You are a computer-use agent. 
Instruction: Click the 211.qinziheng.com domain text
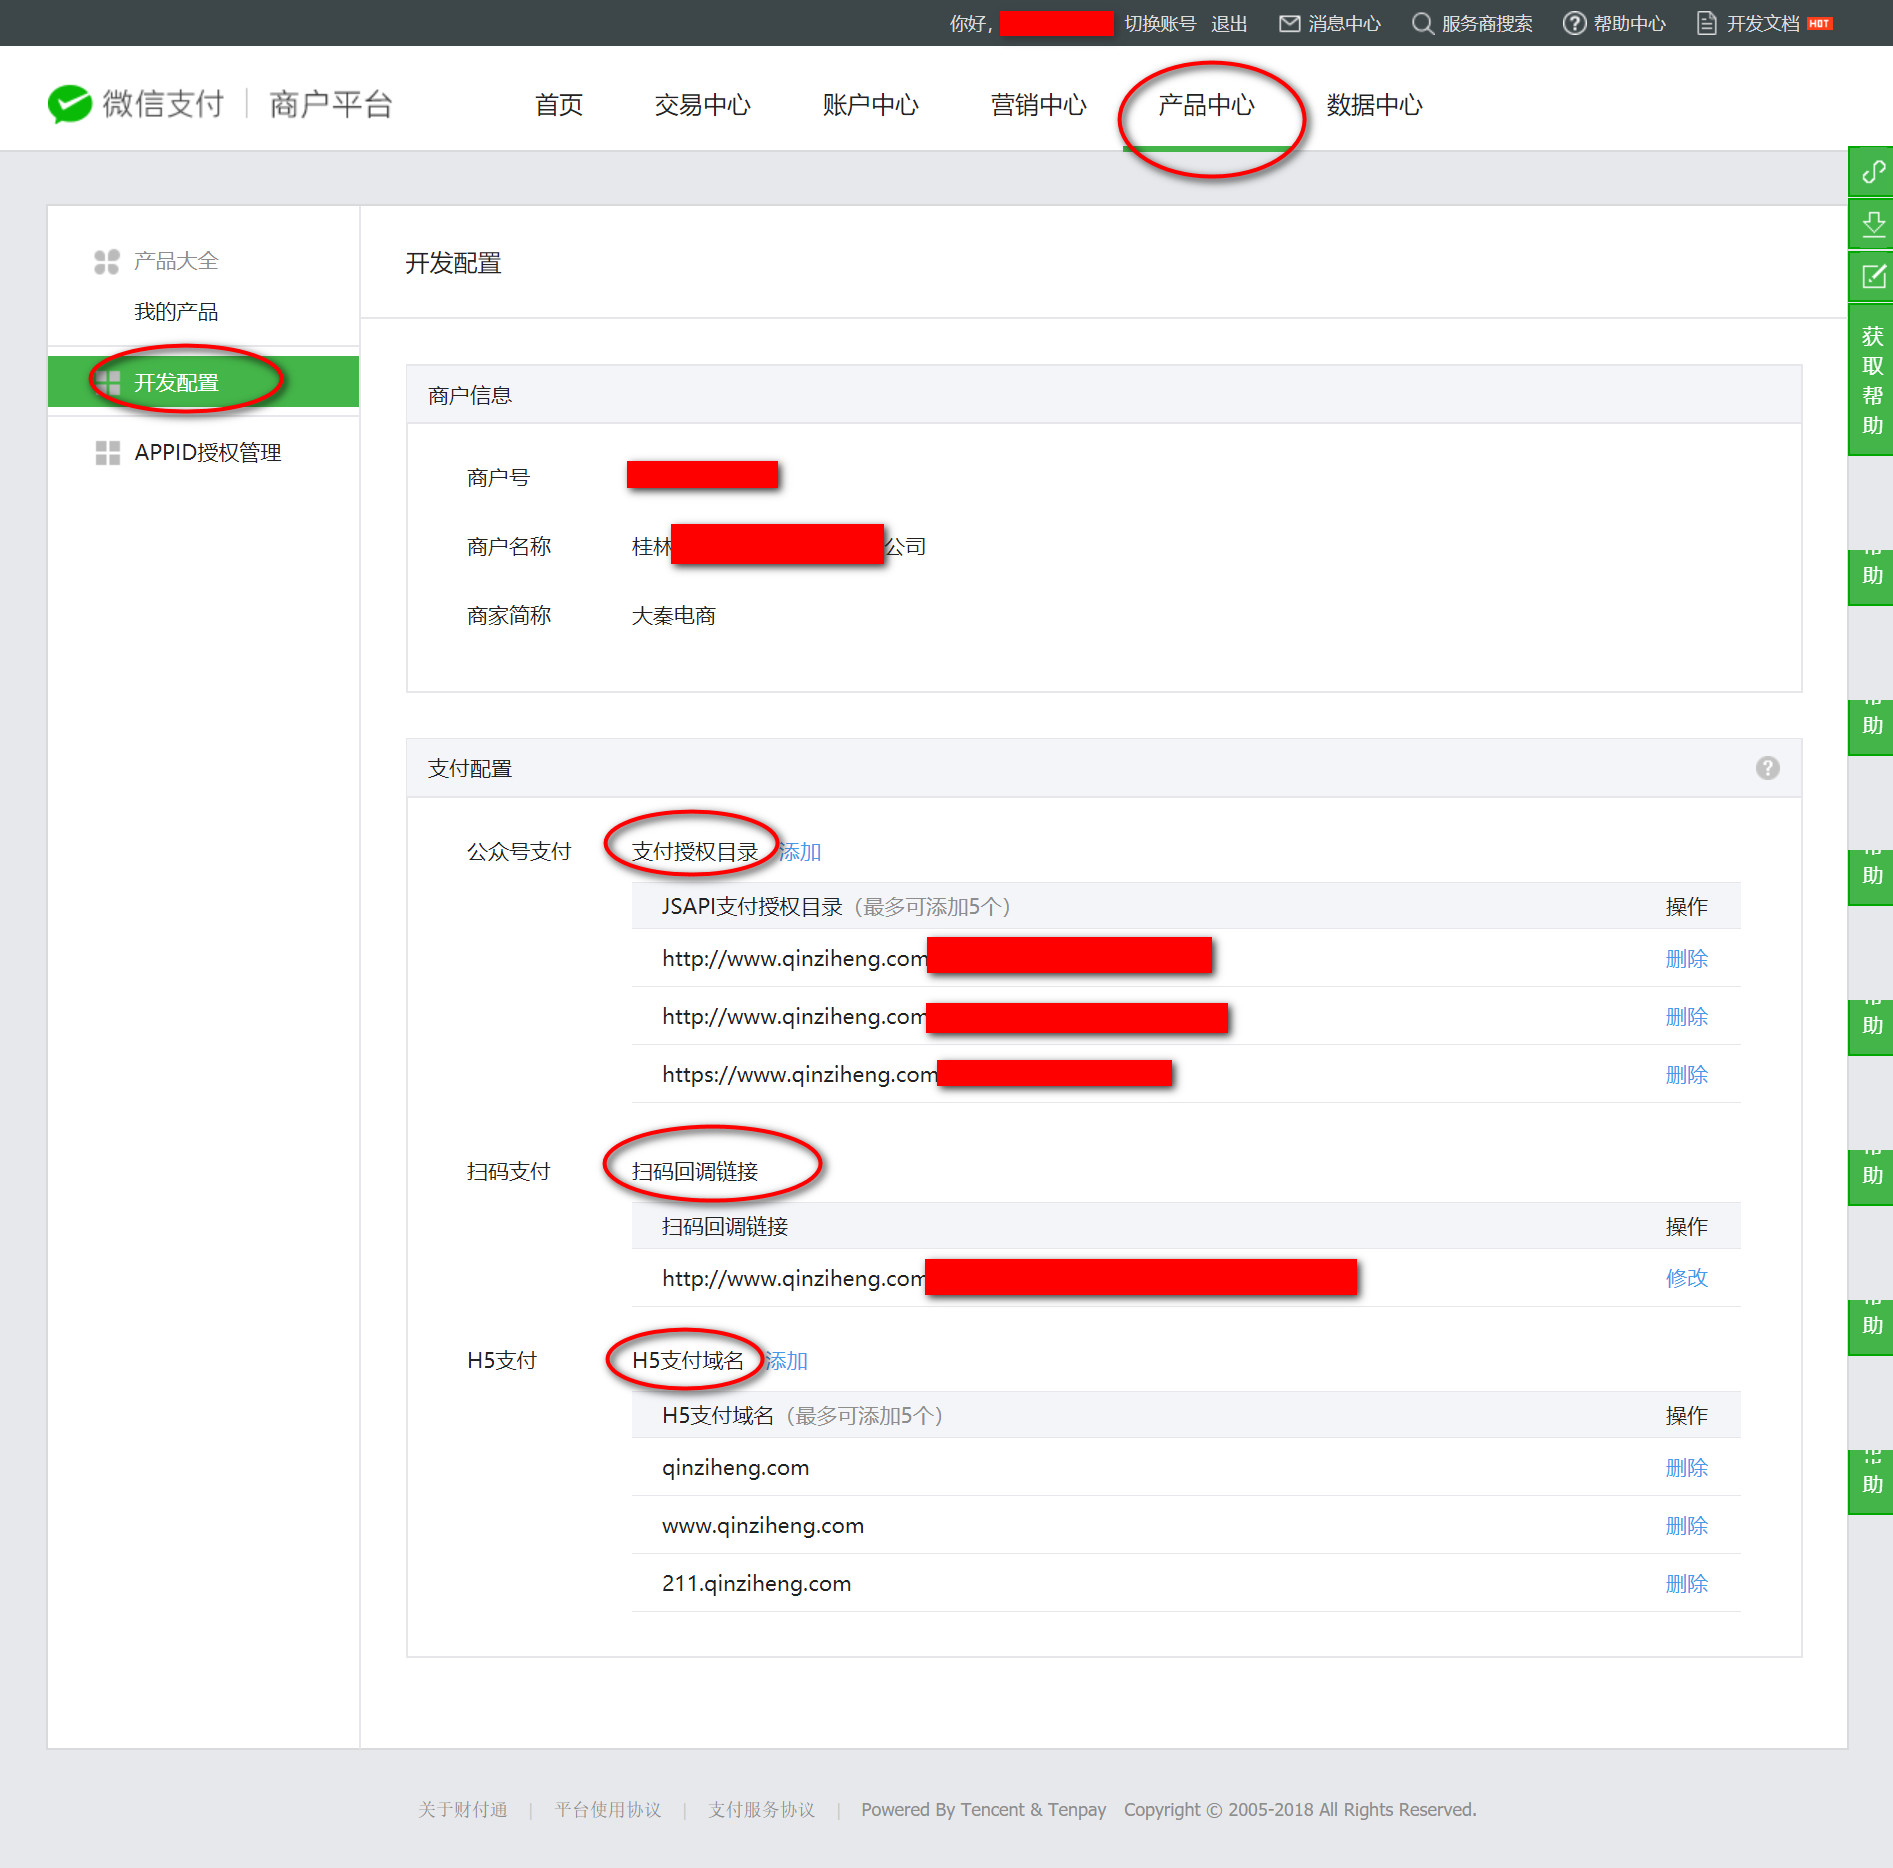pos(757,1584)
